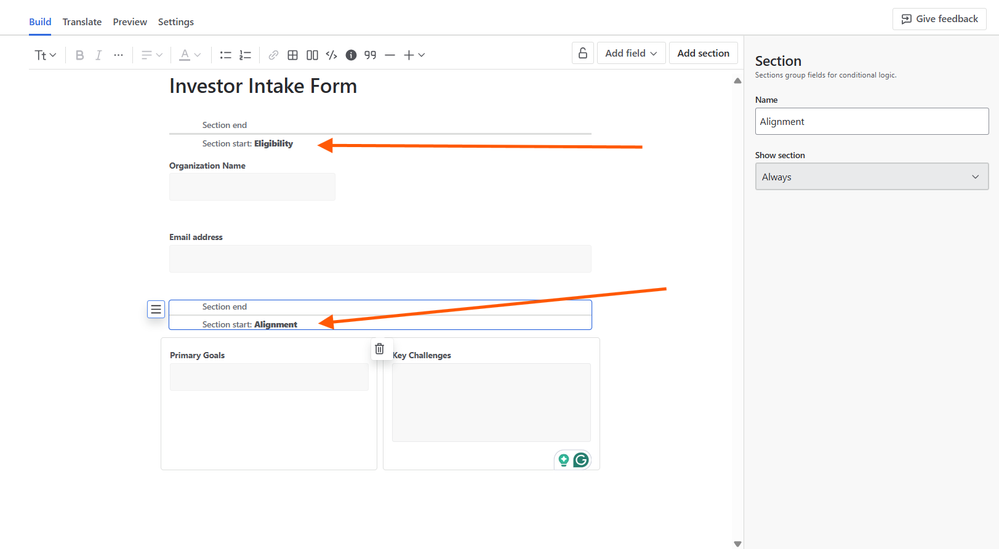Insert a numbered list
The image size is (999, 549).
245,55
